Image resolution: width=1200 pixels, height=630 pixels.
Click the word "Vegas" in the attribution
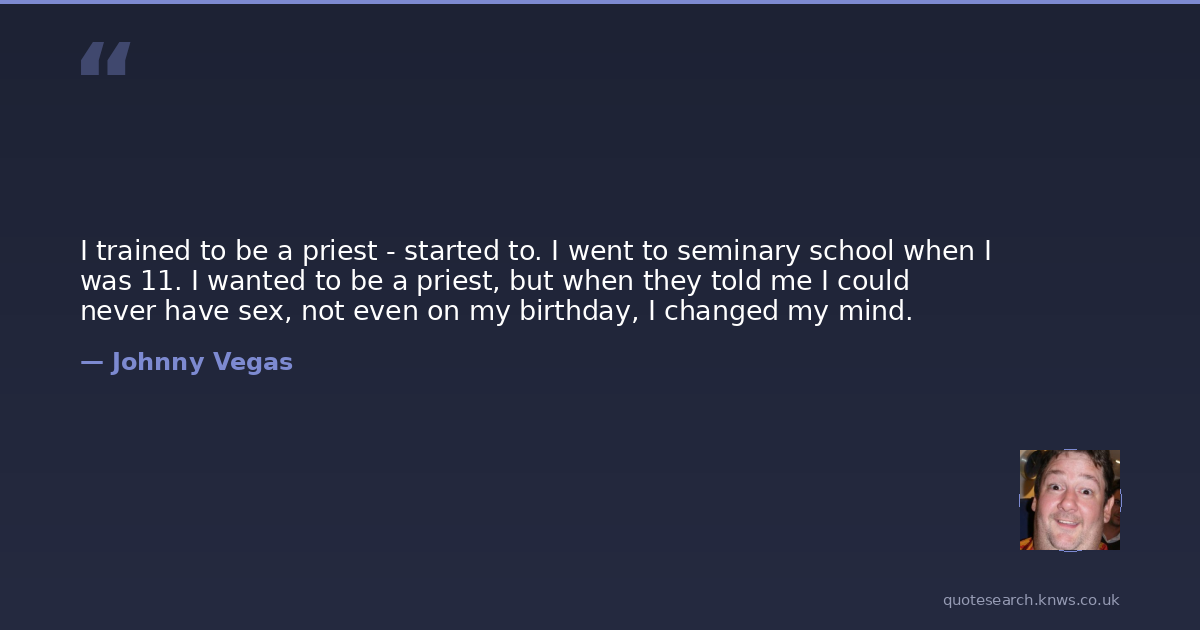(x=253, y=362)
